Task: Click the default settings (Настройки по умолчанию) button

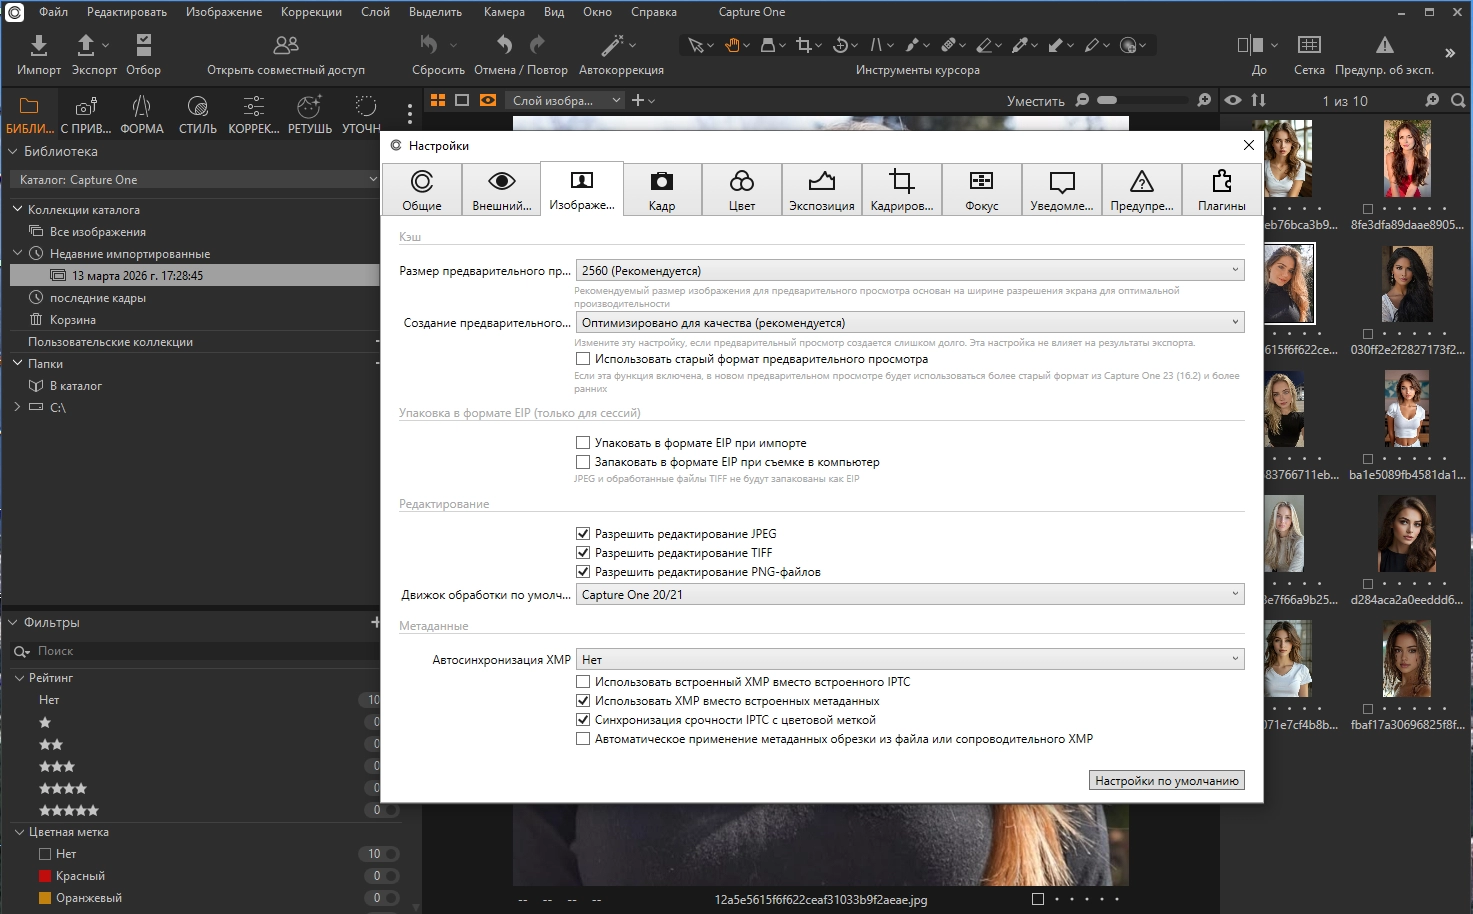Action: (x=1166, y=781)
